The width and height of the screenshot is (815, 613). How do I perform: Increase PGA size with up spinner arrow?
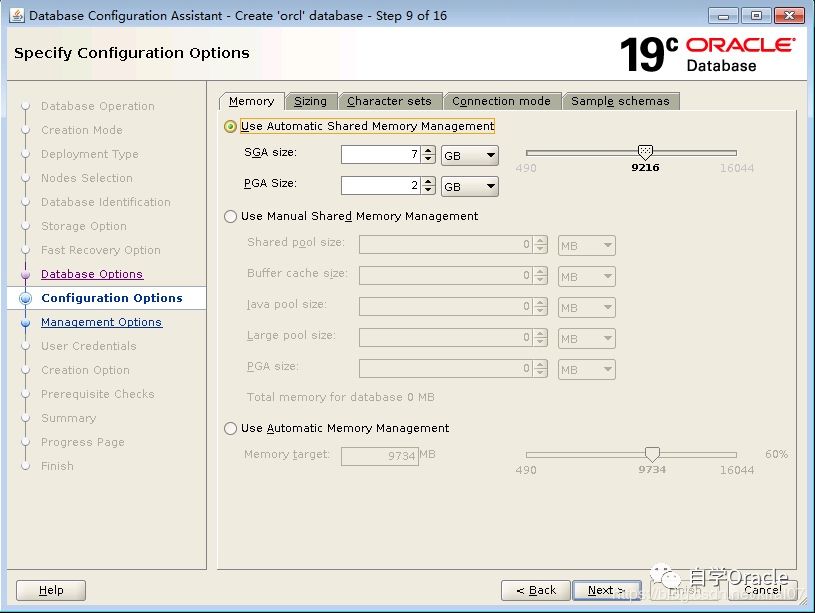(x=429, y=182)
